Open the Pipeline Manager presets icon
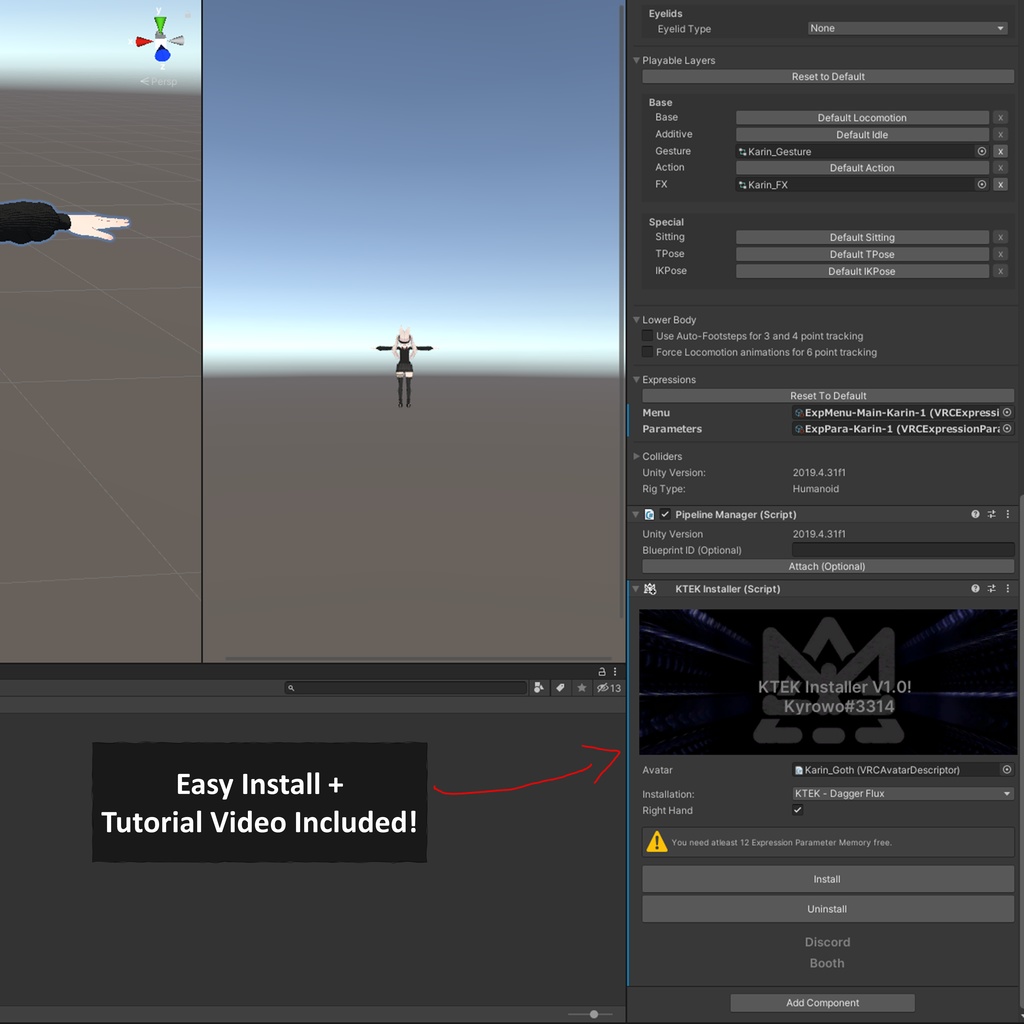This screenshot has width=1024, height=1024. pyautogui.click(x=990, y=514)
